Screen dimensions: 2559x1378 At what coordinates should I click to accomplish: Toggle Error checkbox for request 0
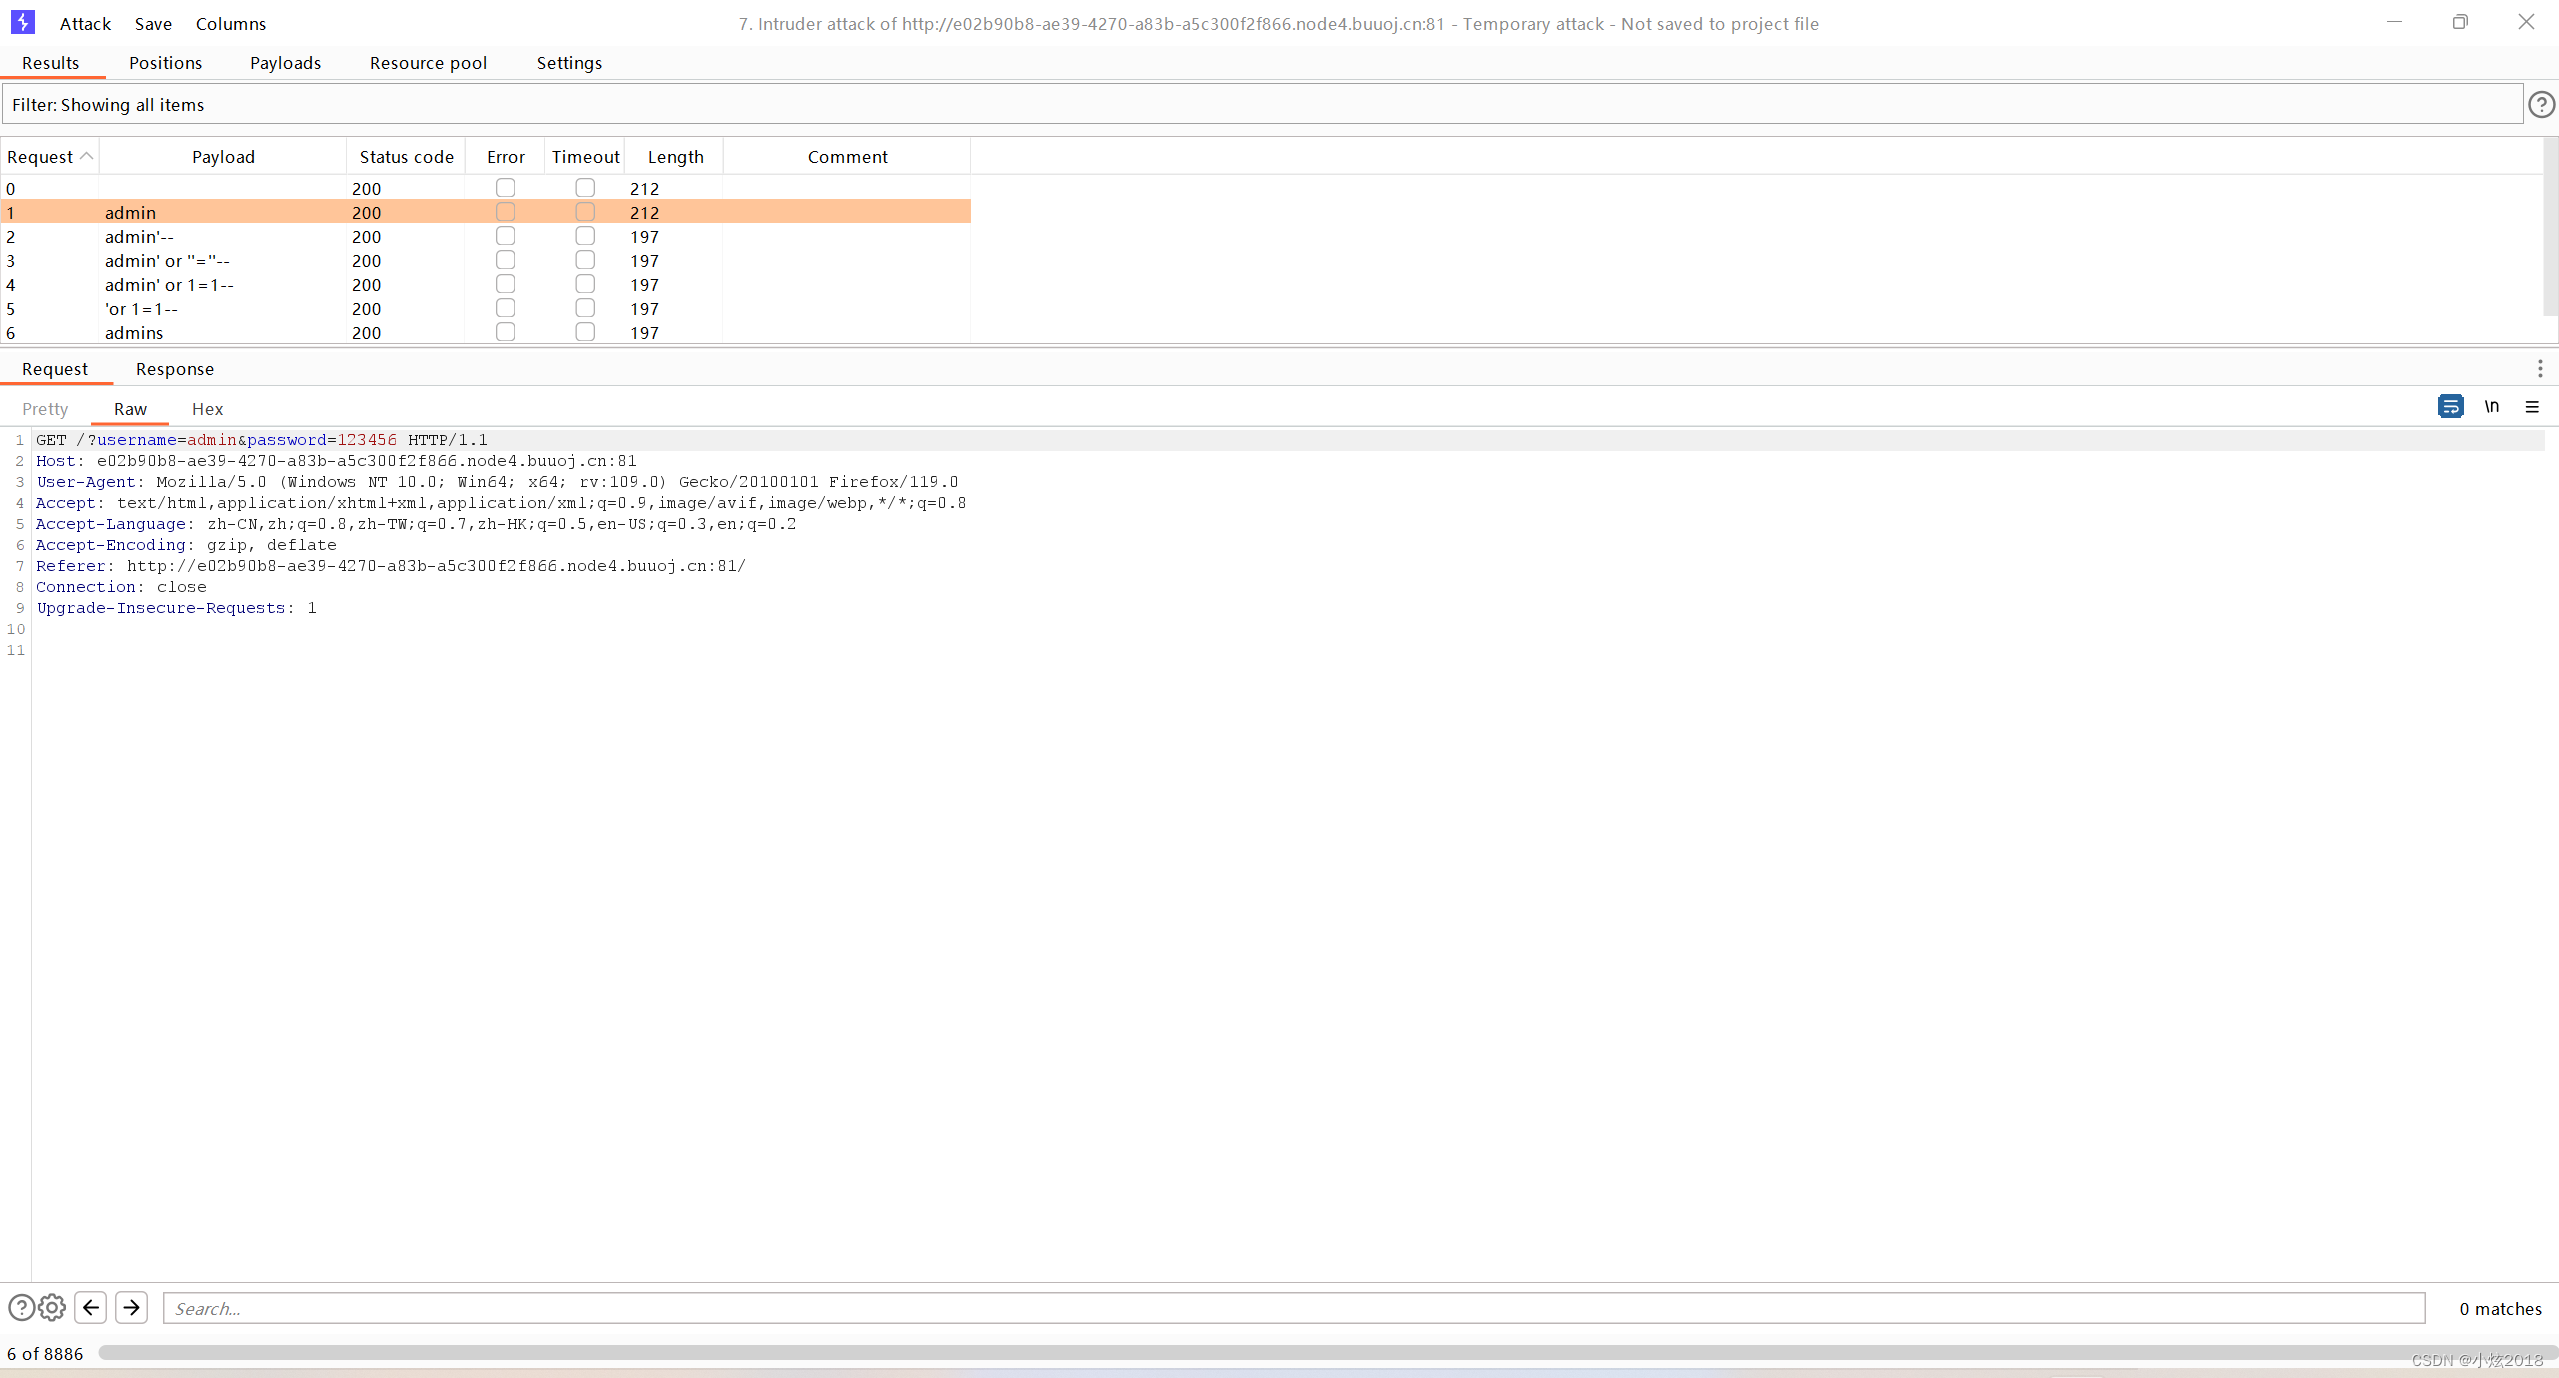[505, 188]
